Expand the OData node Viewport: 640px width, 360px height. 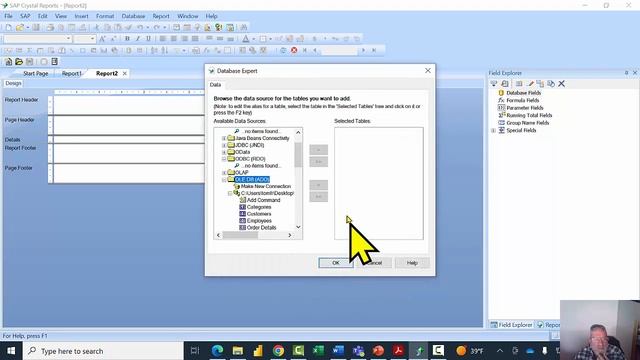224,152
